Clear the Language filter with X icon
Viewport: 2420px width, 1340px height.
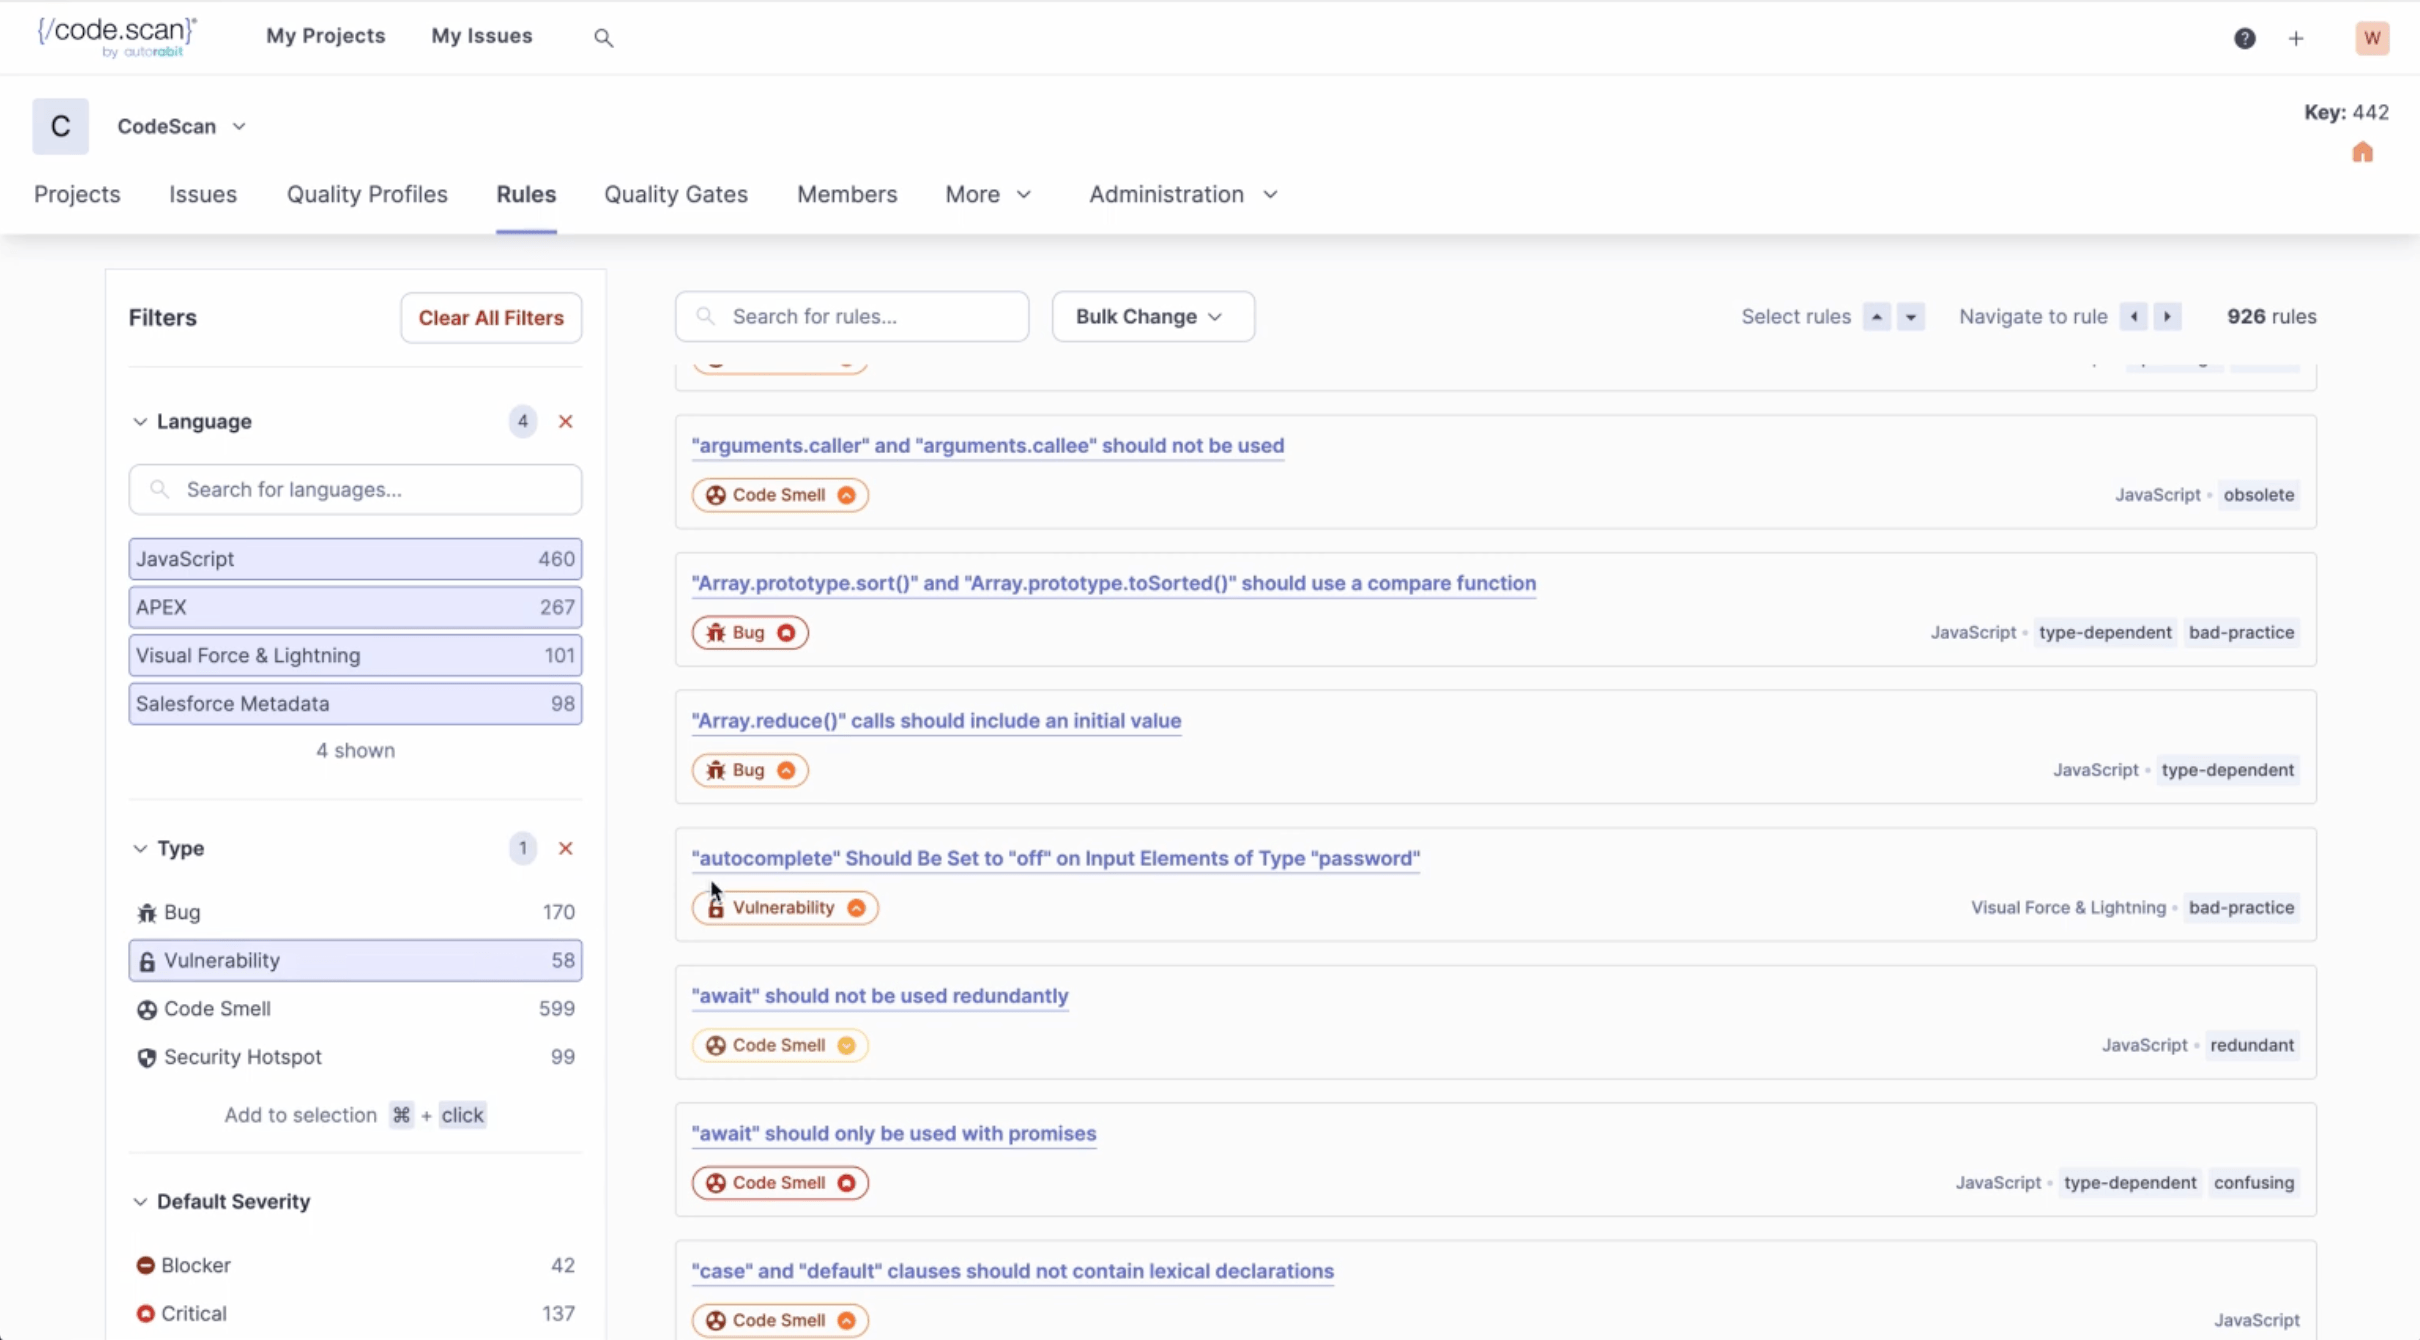pos(565,421)
